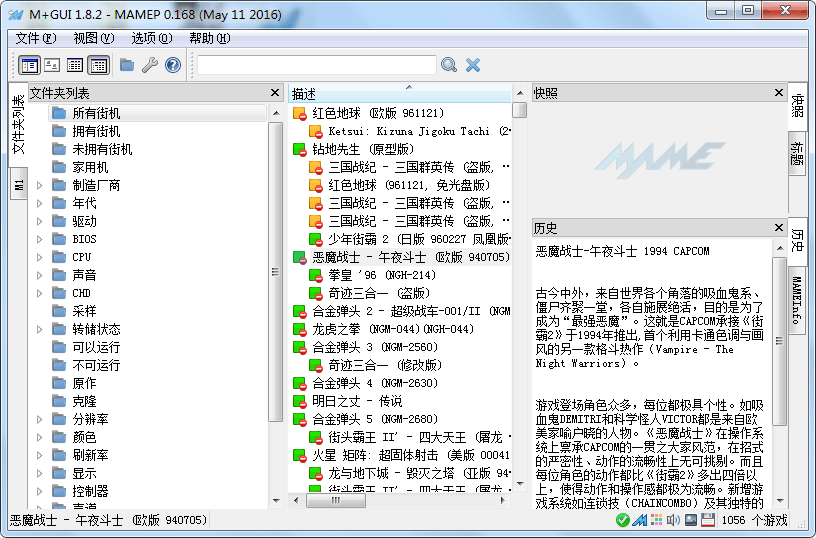Click the floppy disk save-state status icon

point(708,520)
